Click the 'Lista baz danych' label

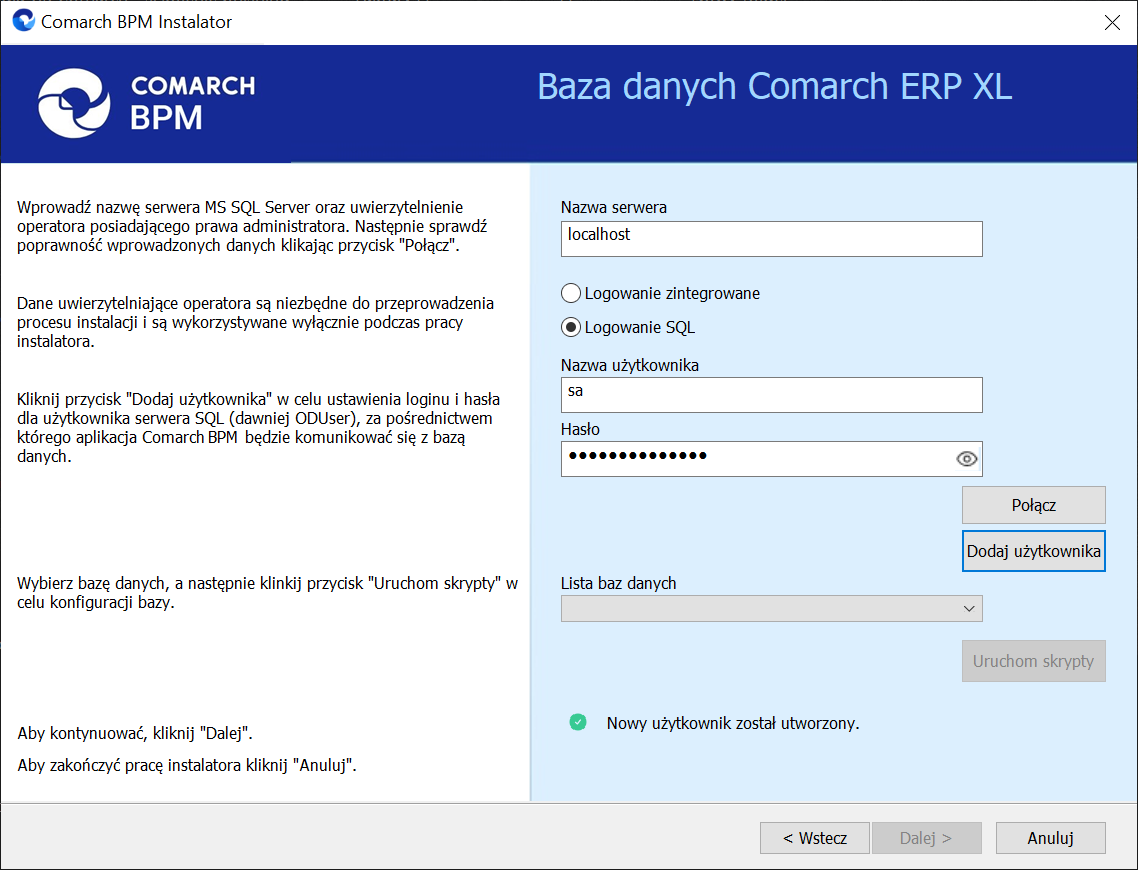(618, 583)
